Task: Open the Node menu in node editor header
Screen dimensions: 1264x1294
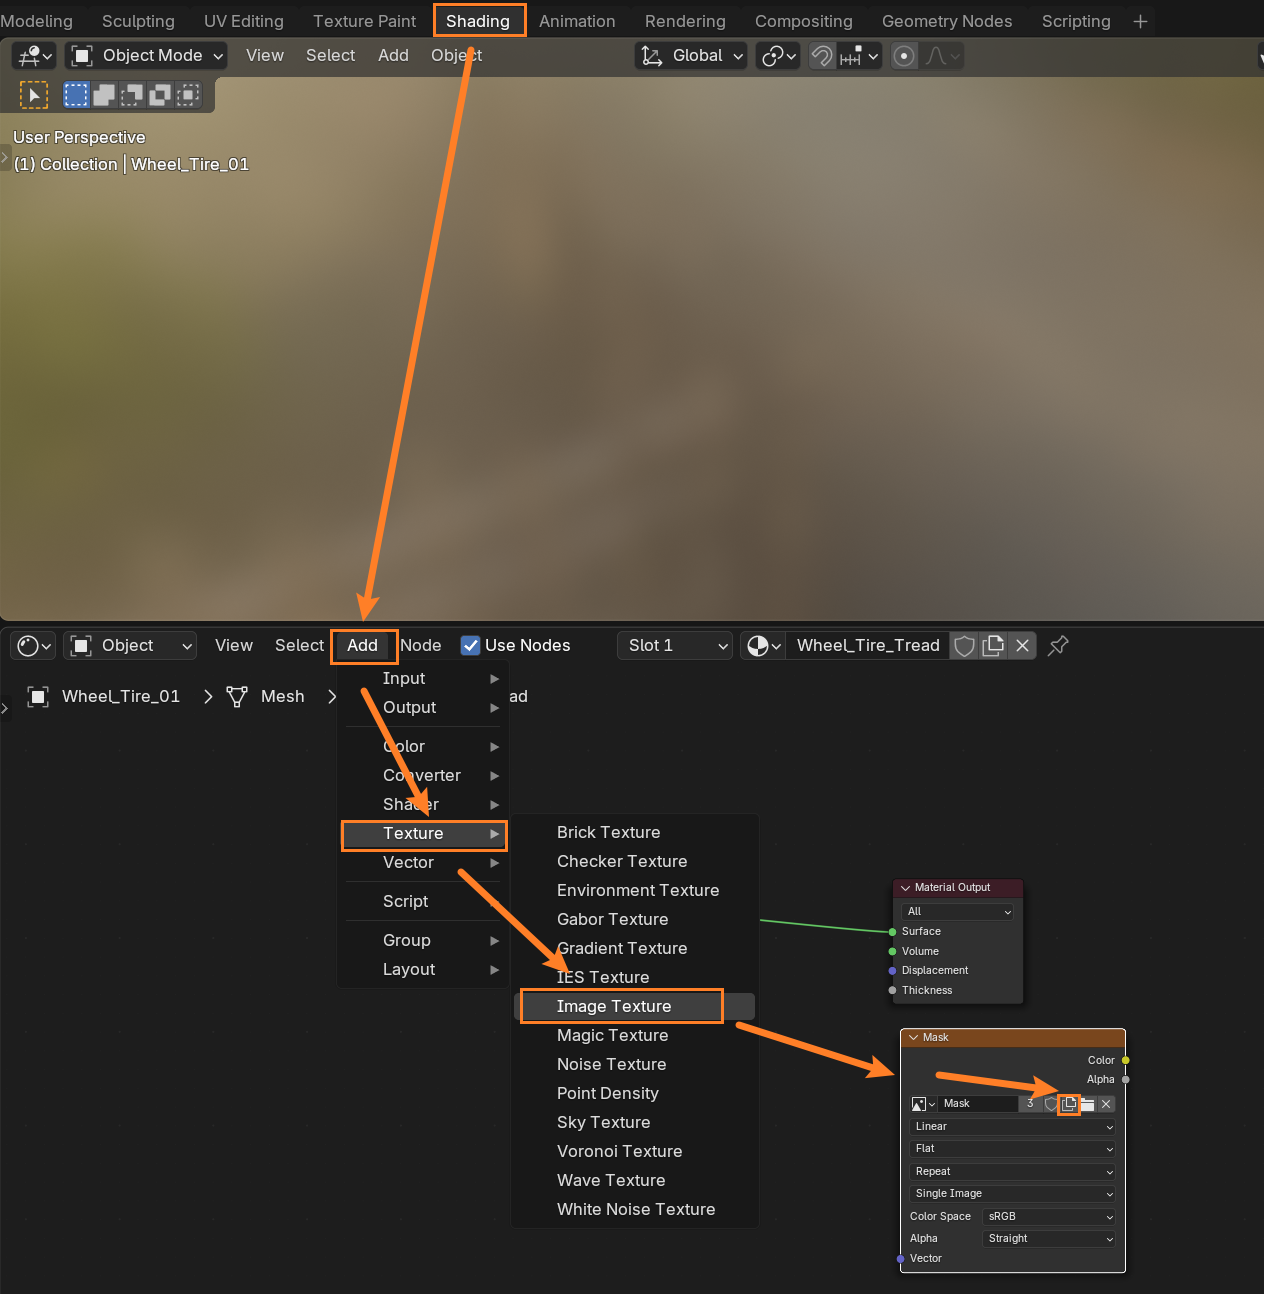Action: tap(421, 646)
